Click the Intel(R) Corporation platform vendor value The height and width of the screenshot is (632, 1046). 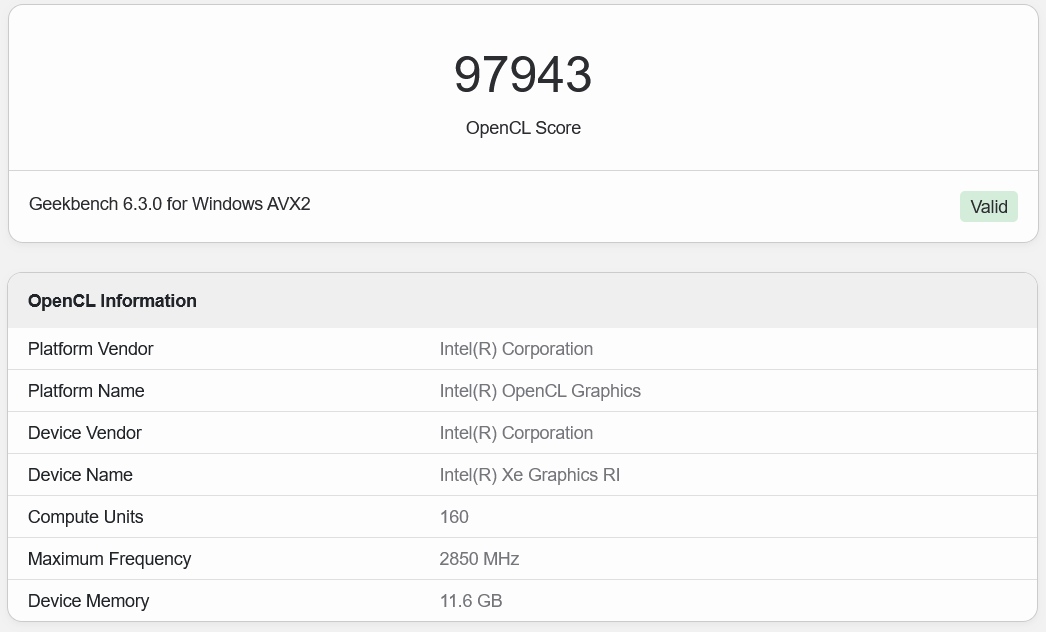[x=516, y=349]
